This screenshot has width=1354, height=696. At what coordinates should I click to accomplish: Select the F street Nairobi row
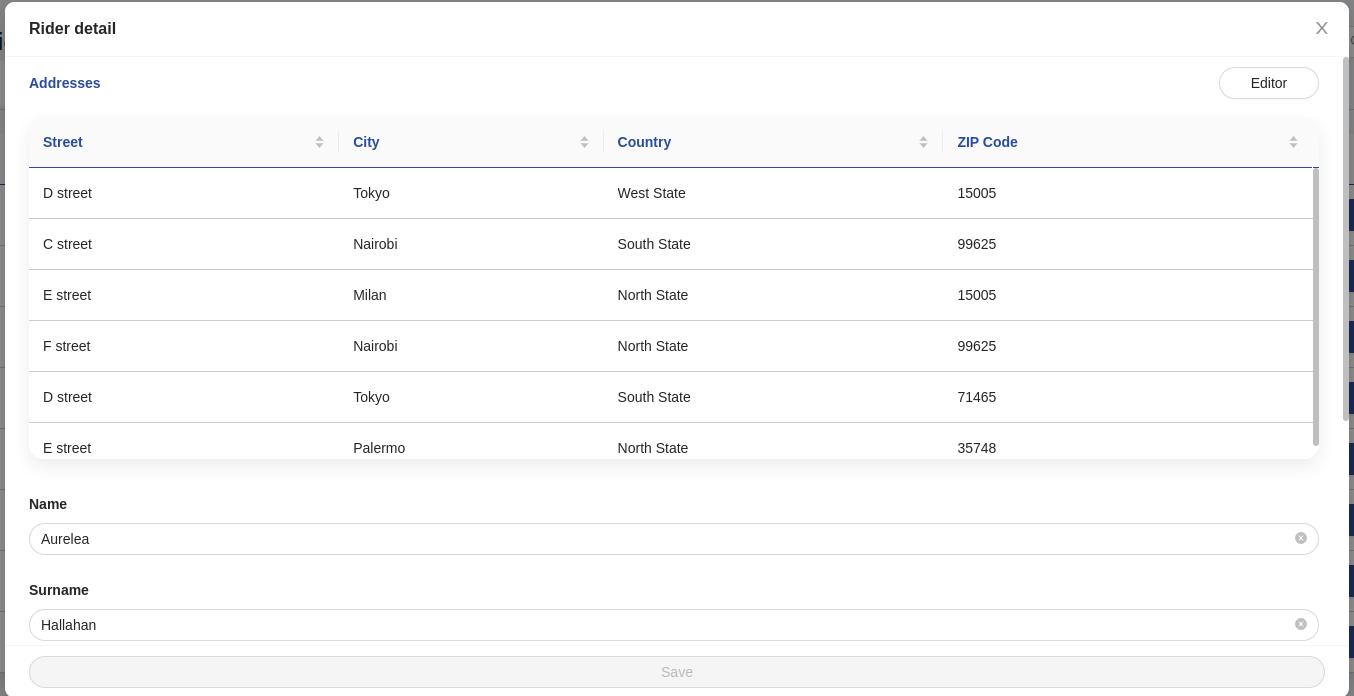[x=670, y=346]
